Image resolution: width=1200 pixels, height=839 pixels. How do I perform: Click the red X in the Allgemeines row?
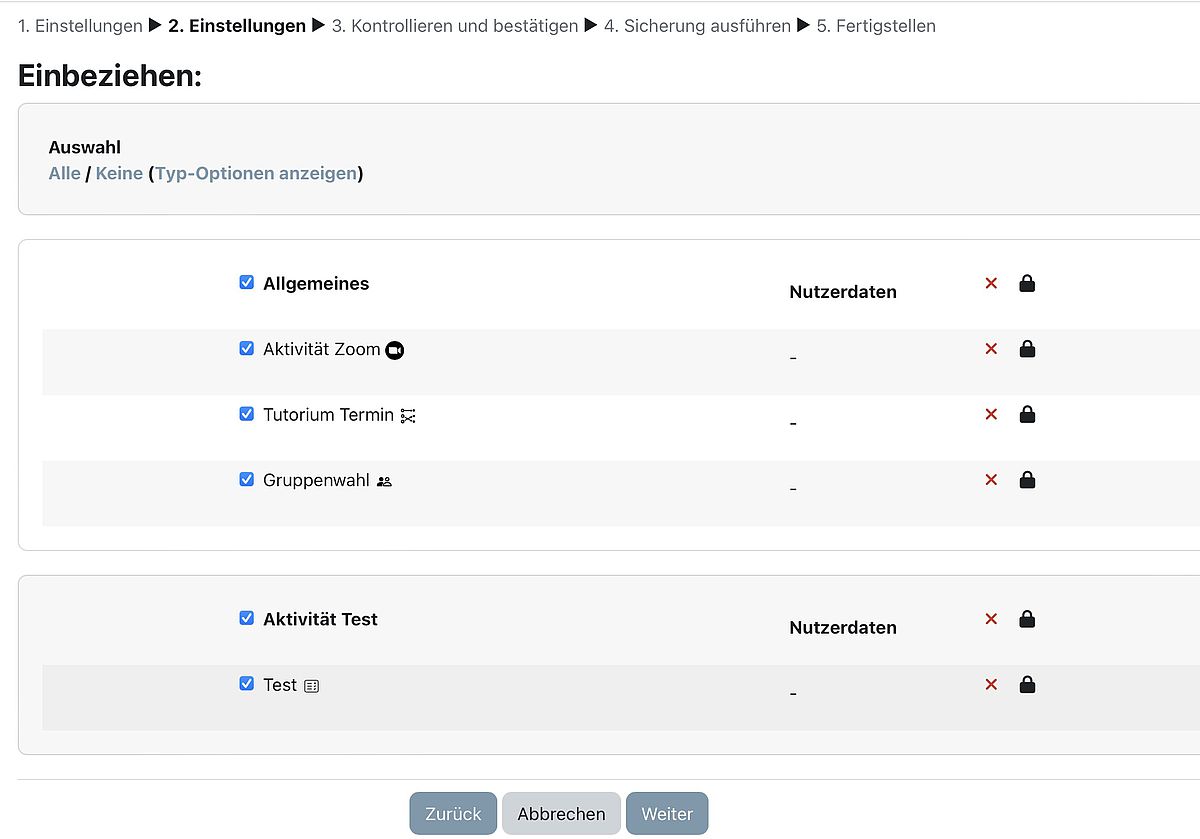pyautogui.click(x=991, y=283)
